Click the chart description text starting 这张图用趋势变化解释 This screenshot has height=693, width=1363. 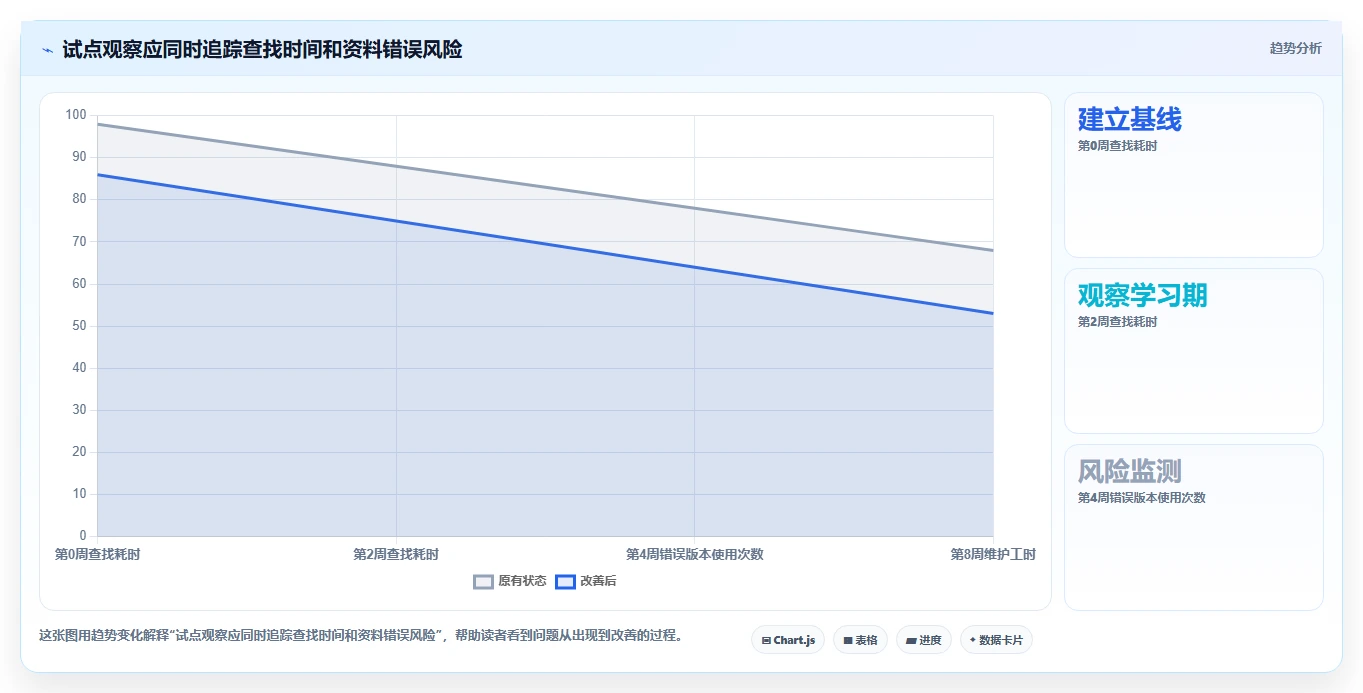361,635
